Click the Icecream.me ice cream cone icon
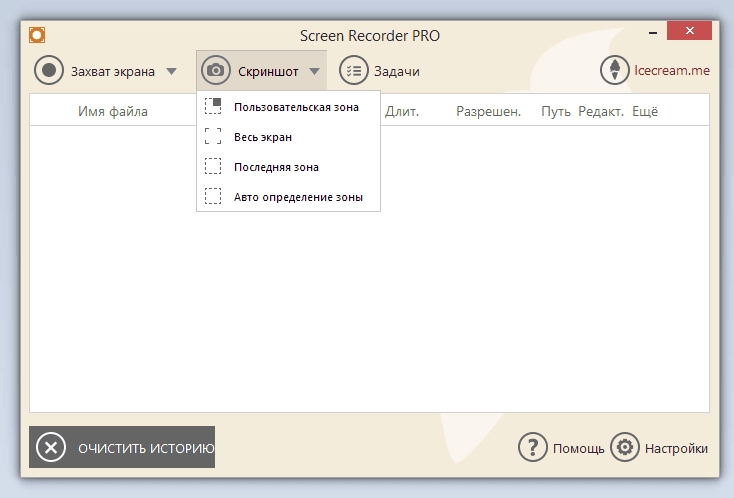 (615, 70)
